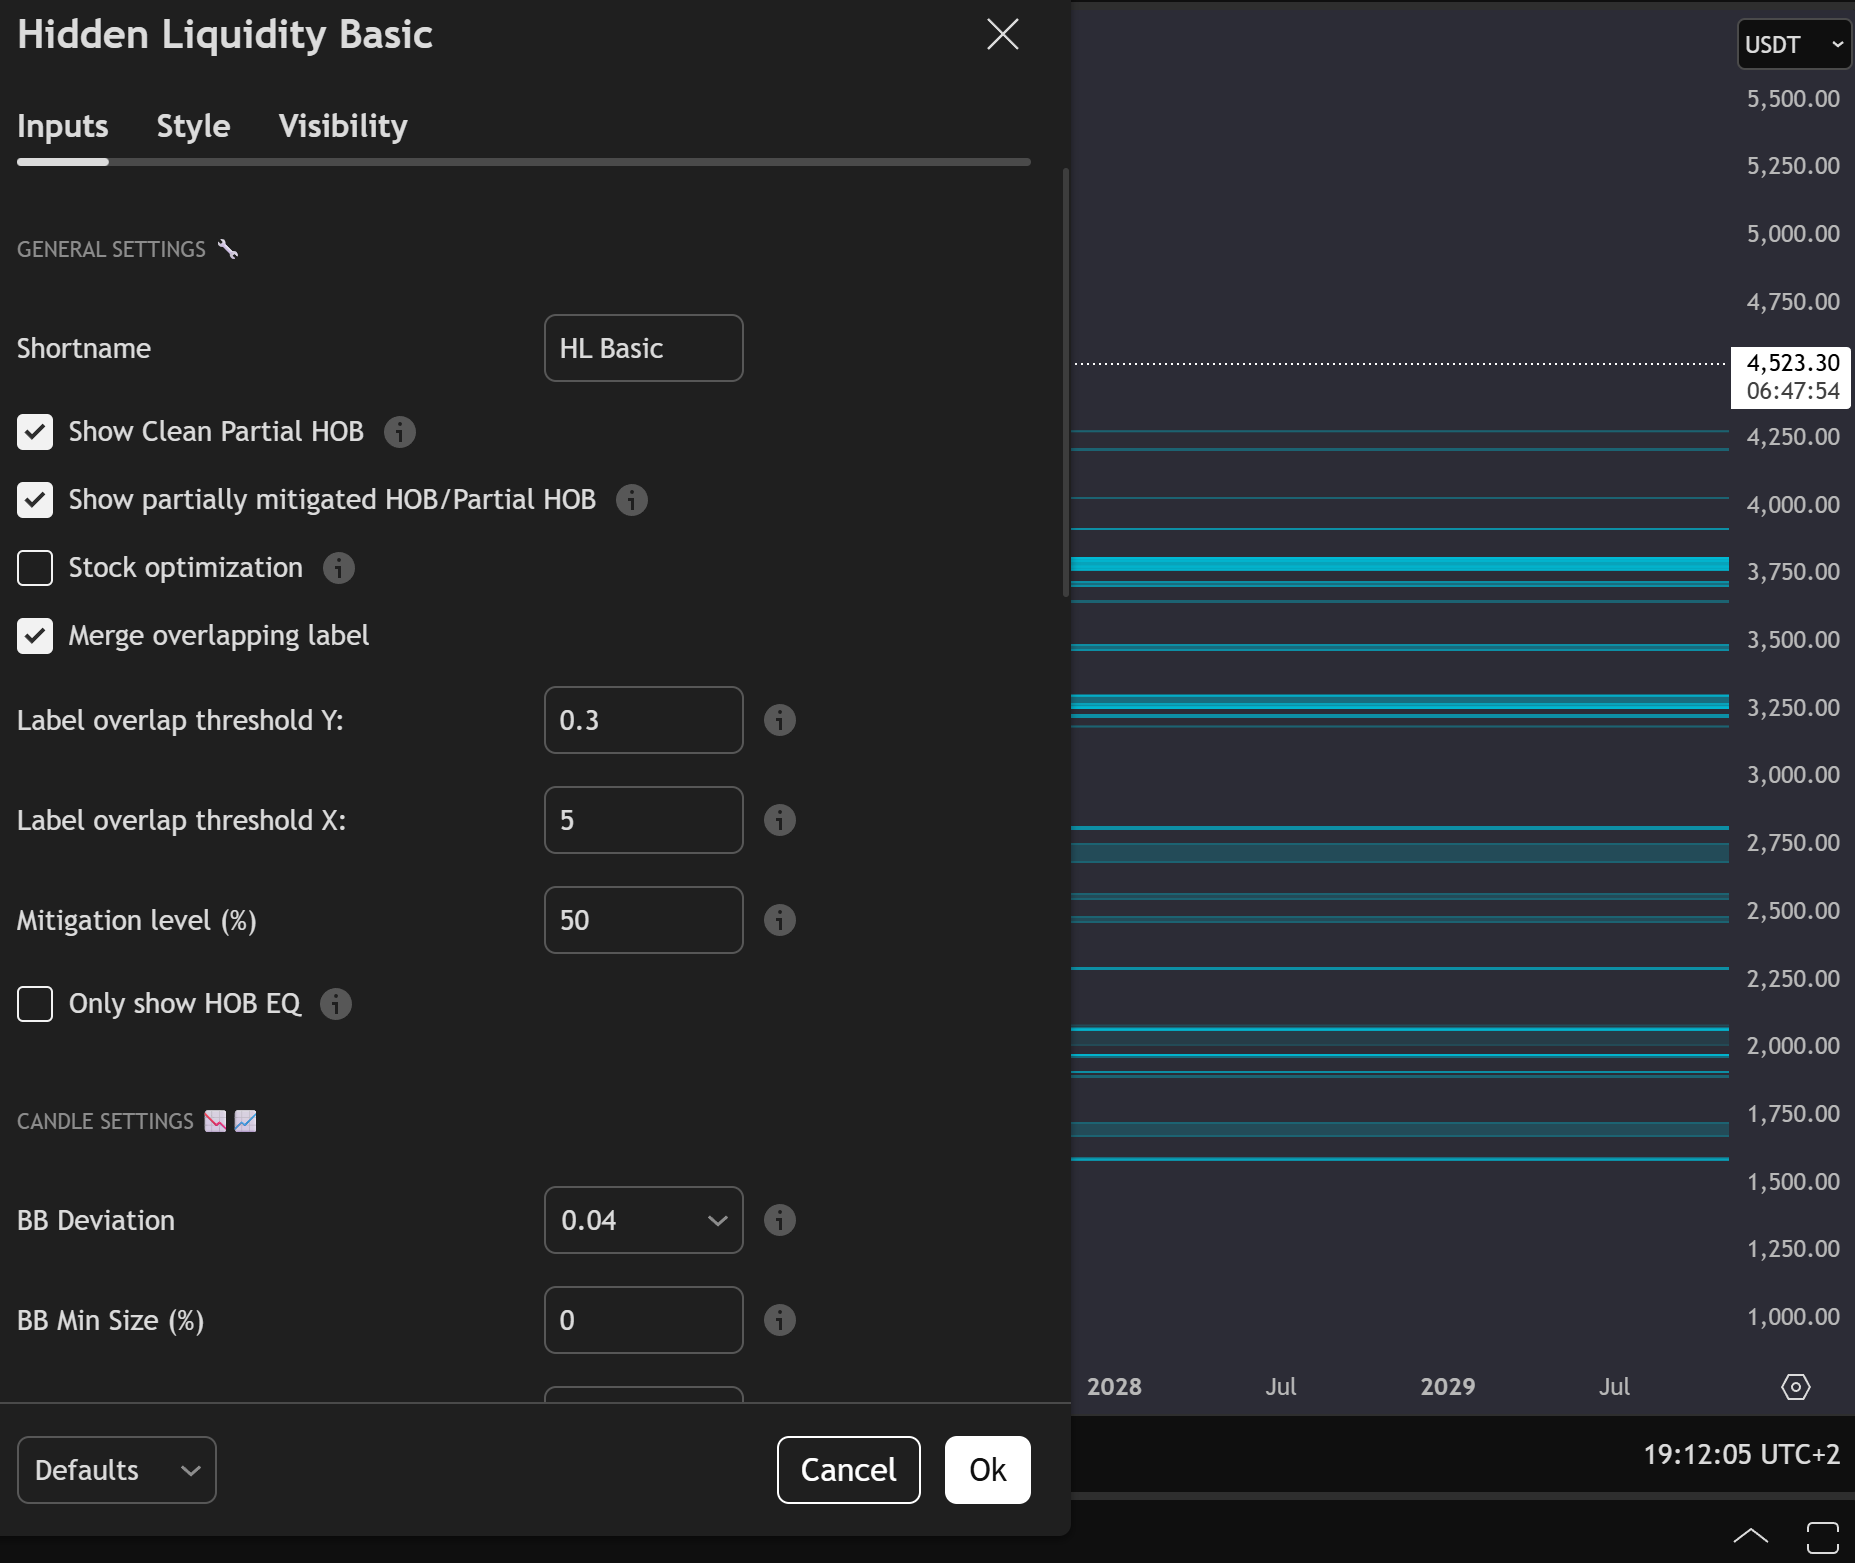The height and width of the screenshot is (1563, 1855).
Task: Click info icon next to Stock optimization
Action: coord(339,568)
